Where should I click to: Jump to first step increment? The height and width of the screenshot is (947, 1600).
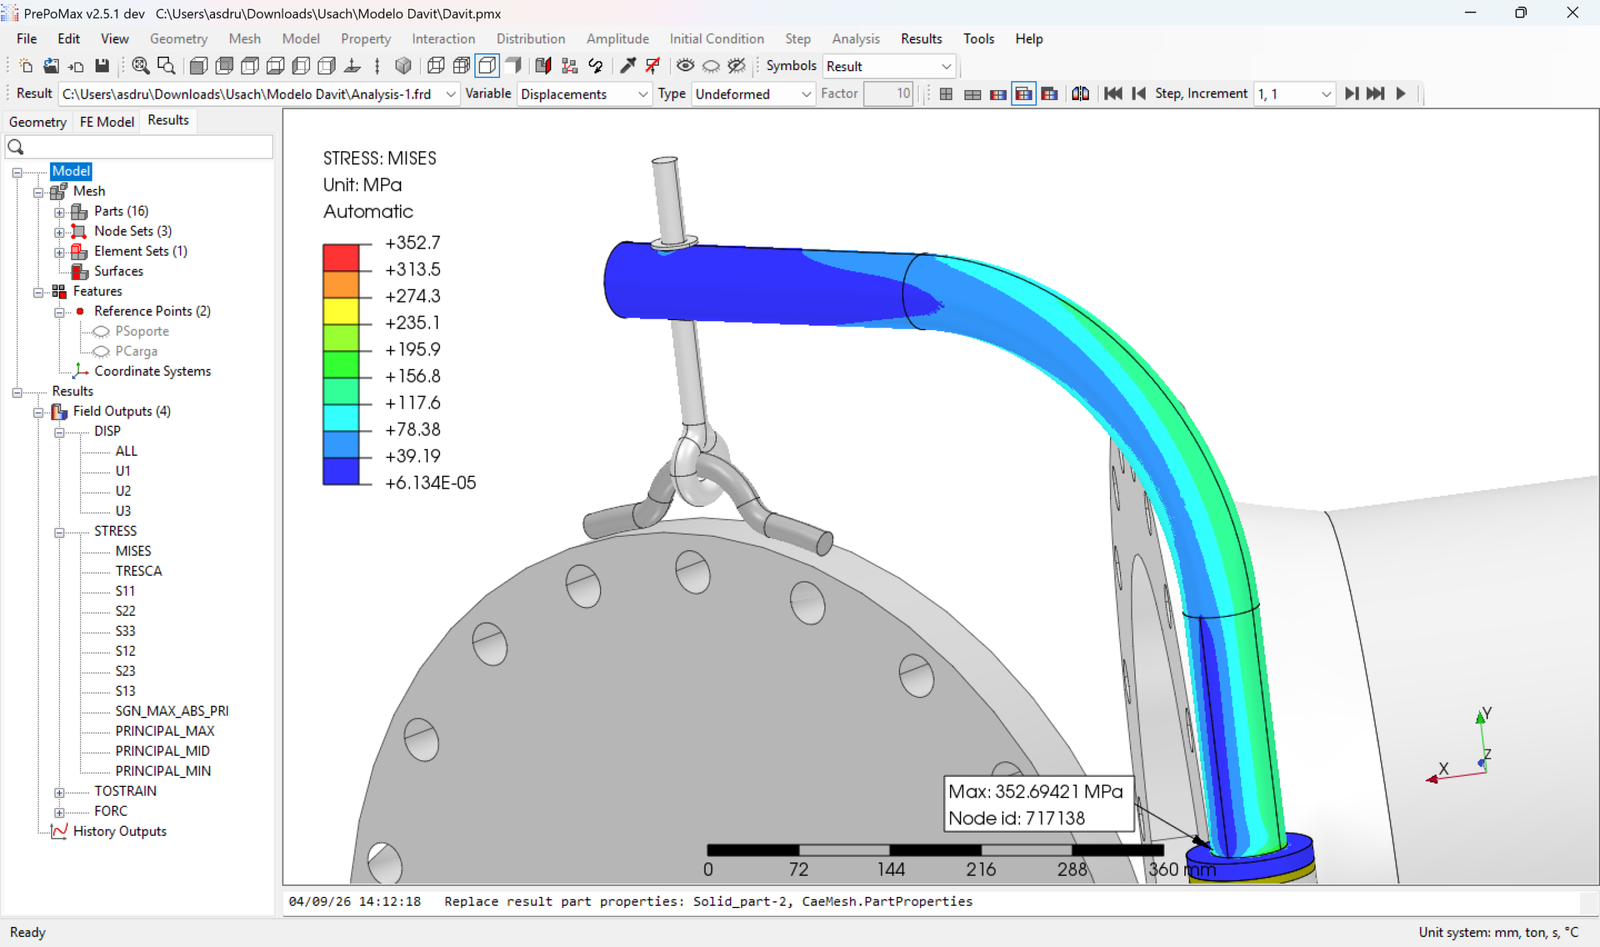1113,93
